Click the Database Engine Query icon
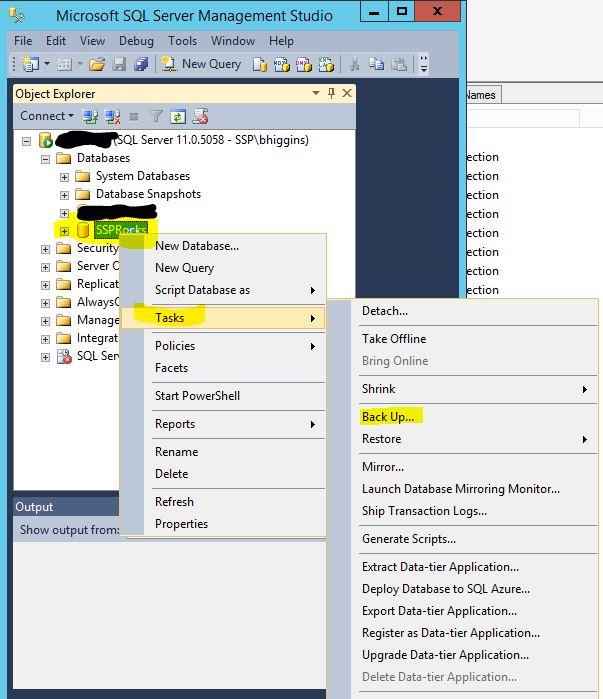 tap(260, 64)
